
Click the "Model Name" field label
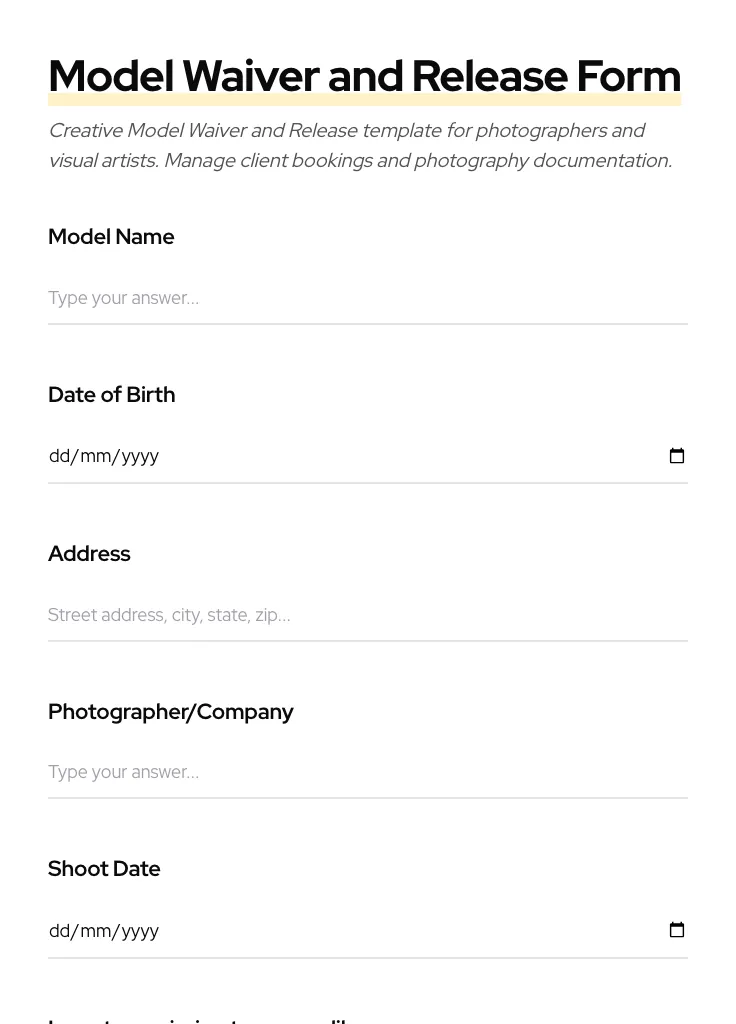[111, 237]
